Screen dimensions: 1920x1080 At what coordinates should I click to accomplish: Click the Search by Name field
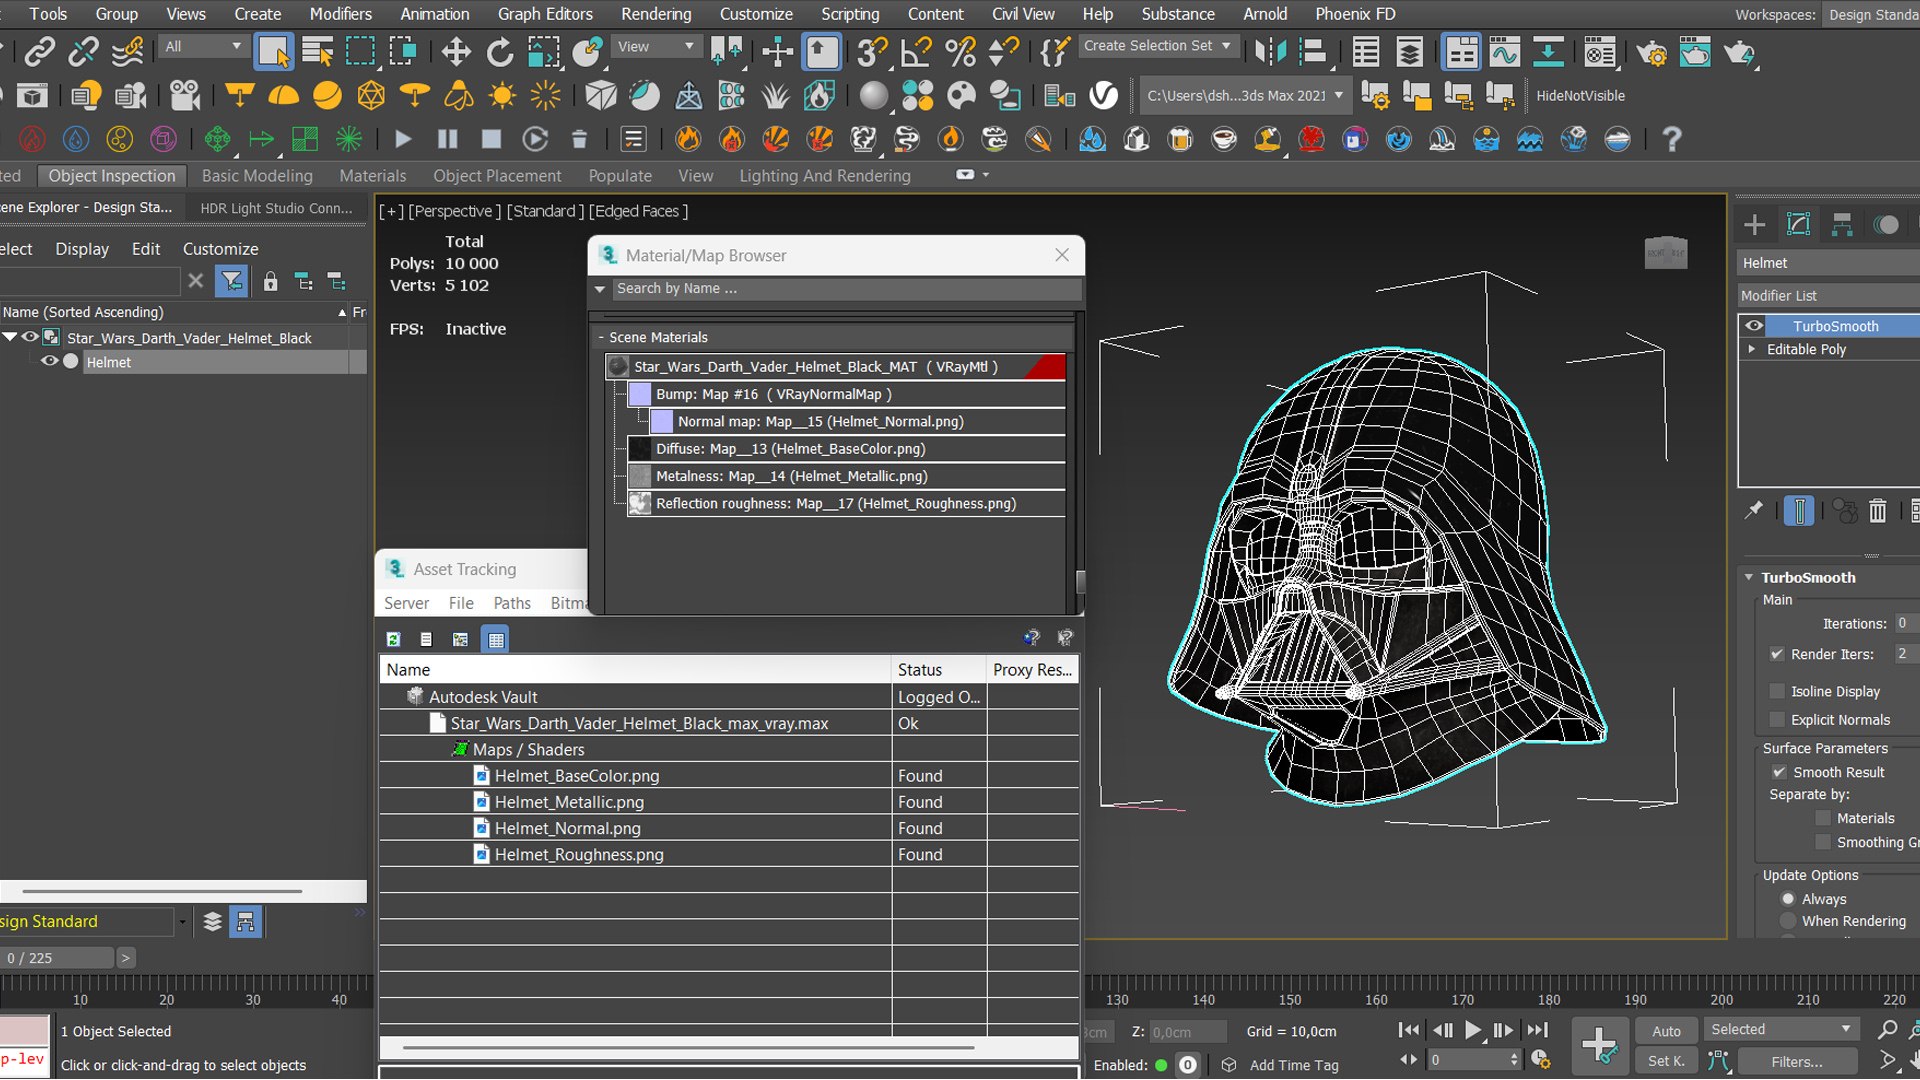[x=846, y=288]
